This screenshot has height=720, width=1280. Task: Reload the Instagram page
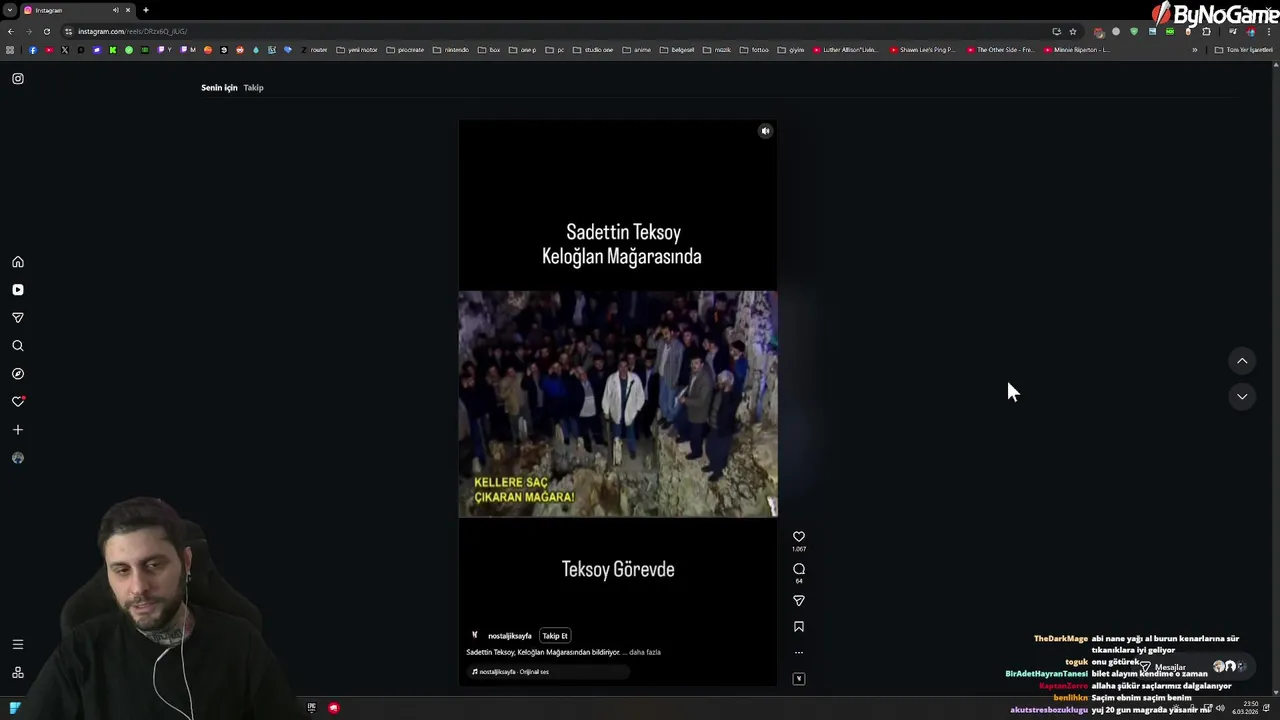click(x=47, y=31)
